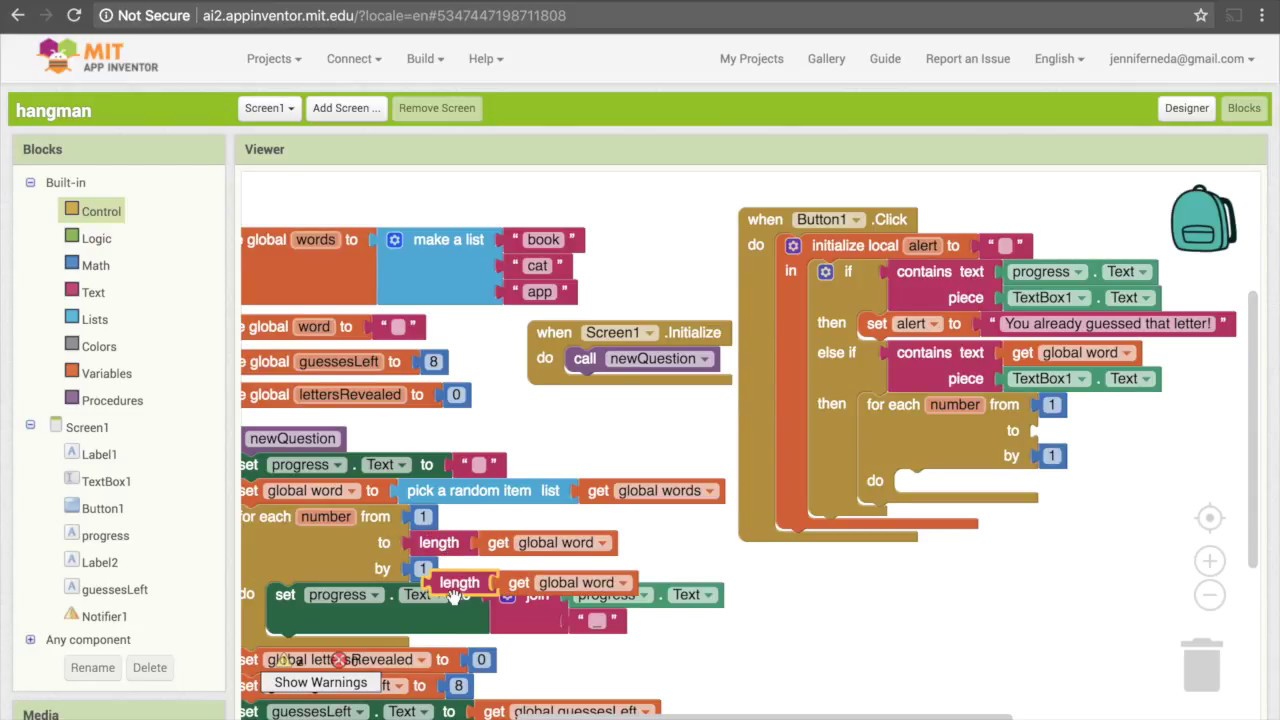Click the 'book' text block in the list

point(543,240)
